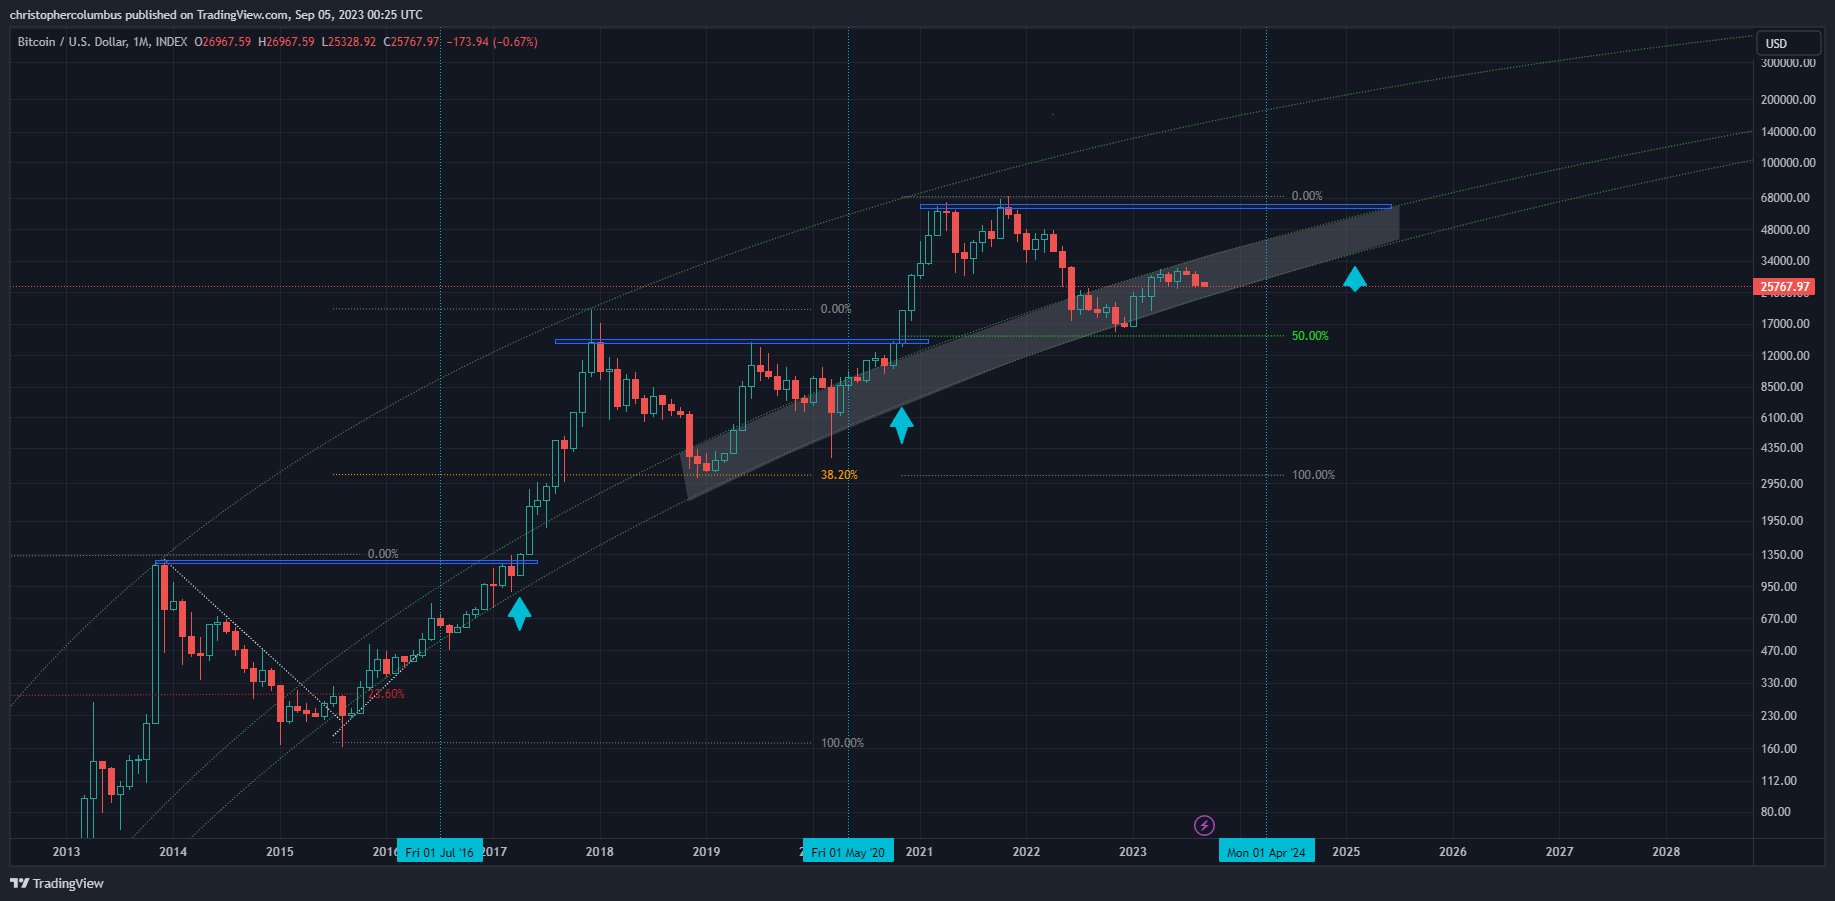The height and width of the screenshot is (901, 1835).
Task: Select the blue resistance line at the 2021 highs
Action: (x=1155, y=207)
